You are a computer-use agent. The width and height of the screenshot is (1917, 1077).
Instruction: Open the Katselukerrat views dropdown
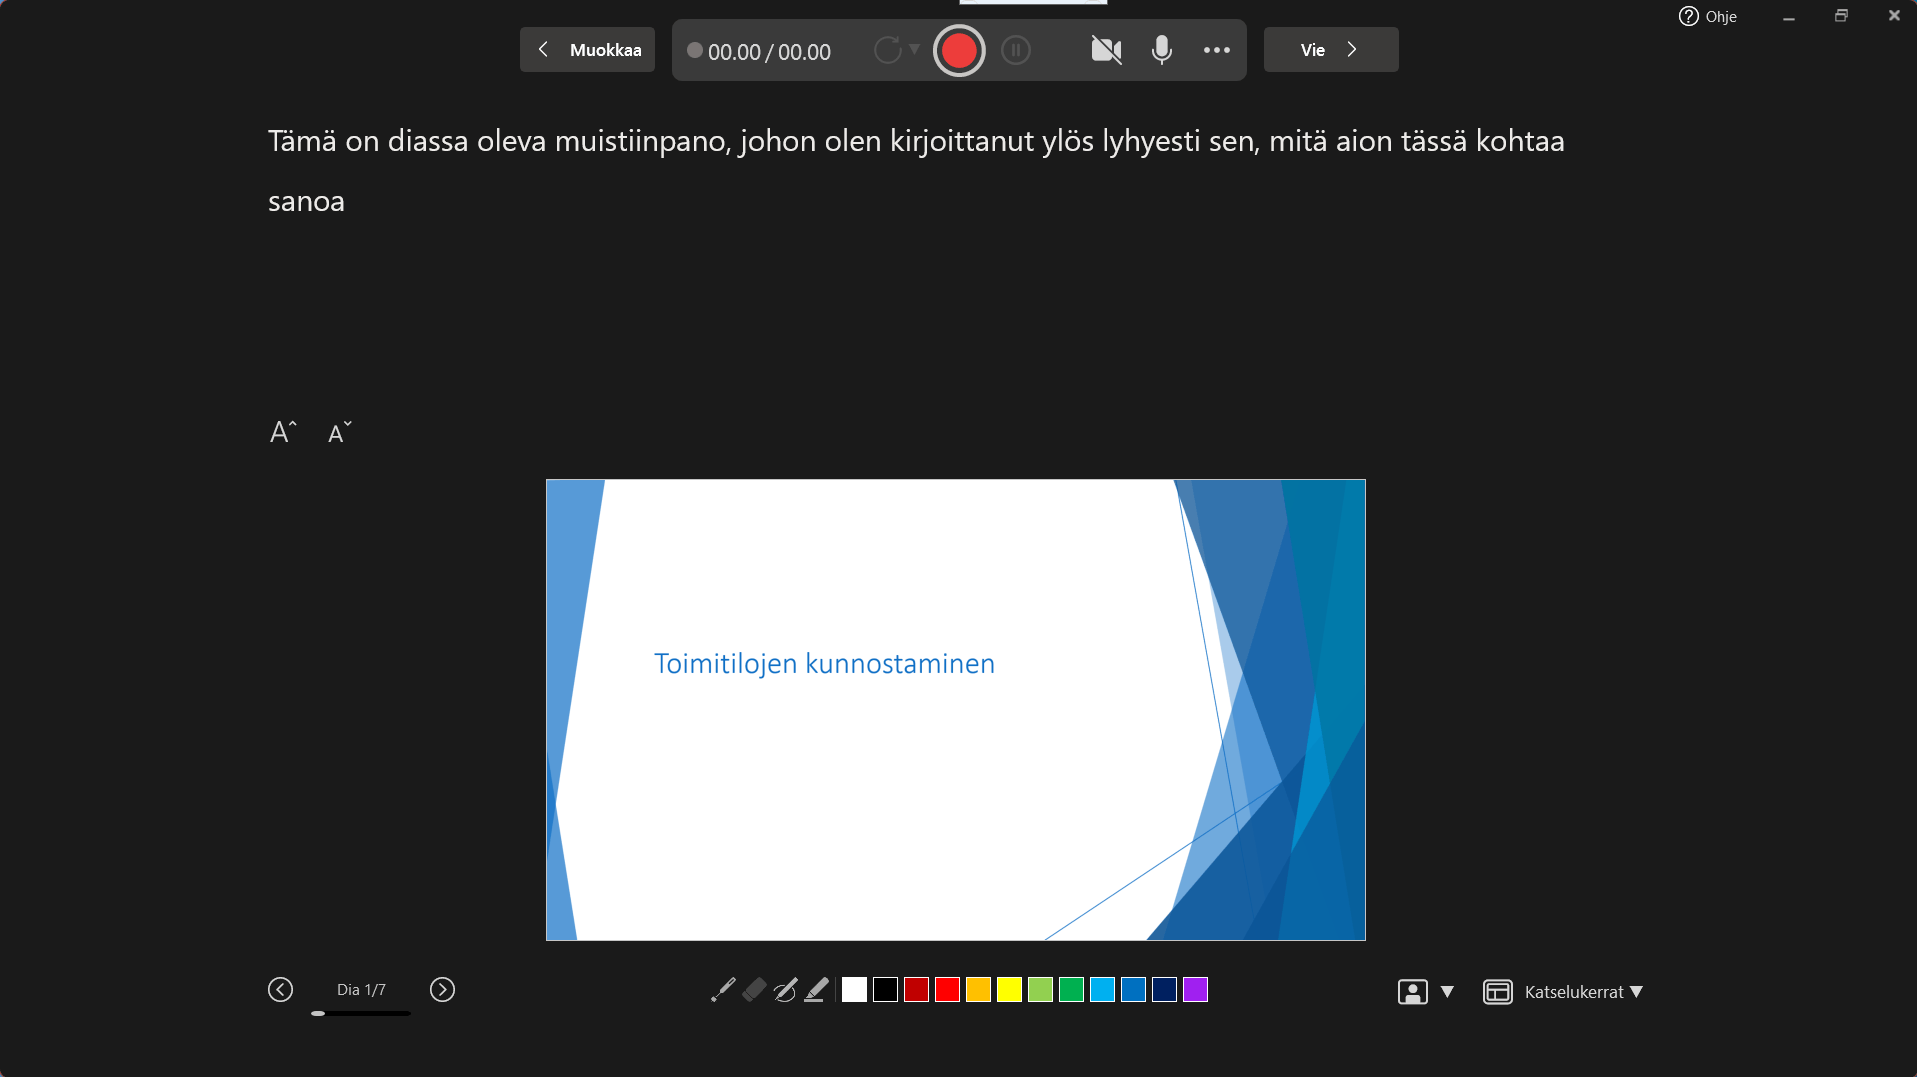coord(1583,992)
